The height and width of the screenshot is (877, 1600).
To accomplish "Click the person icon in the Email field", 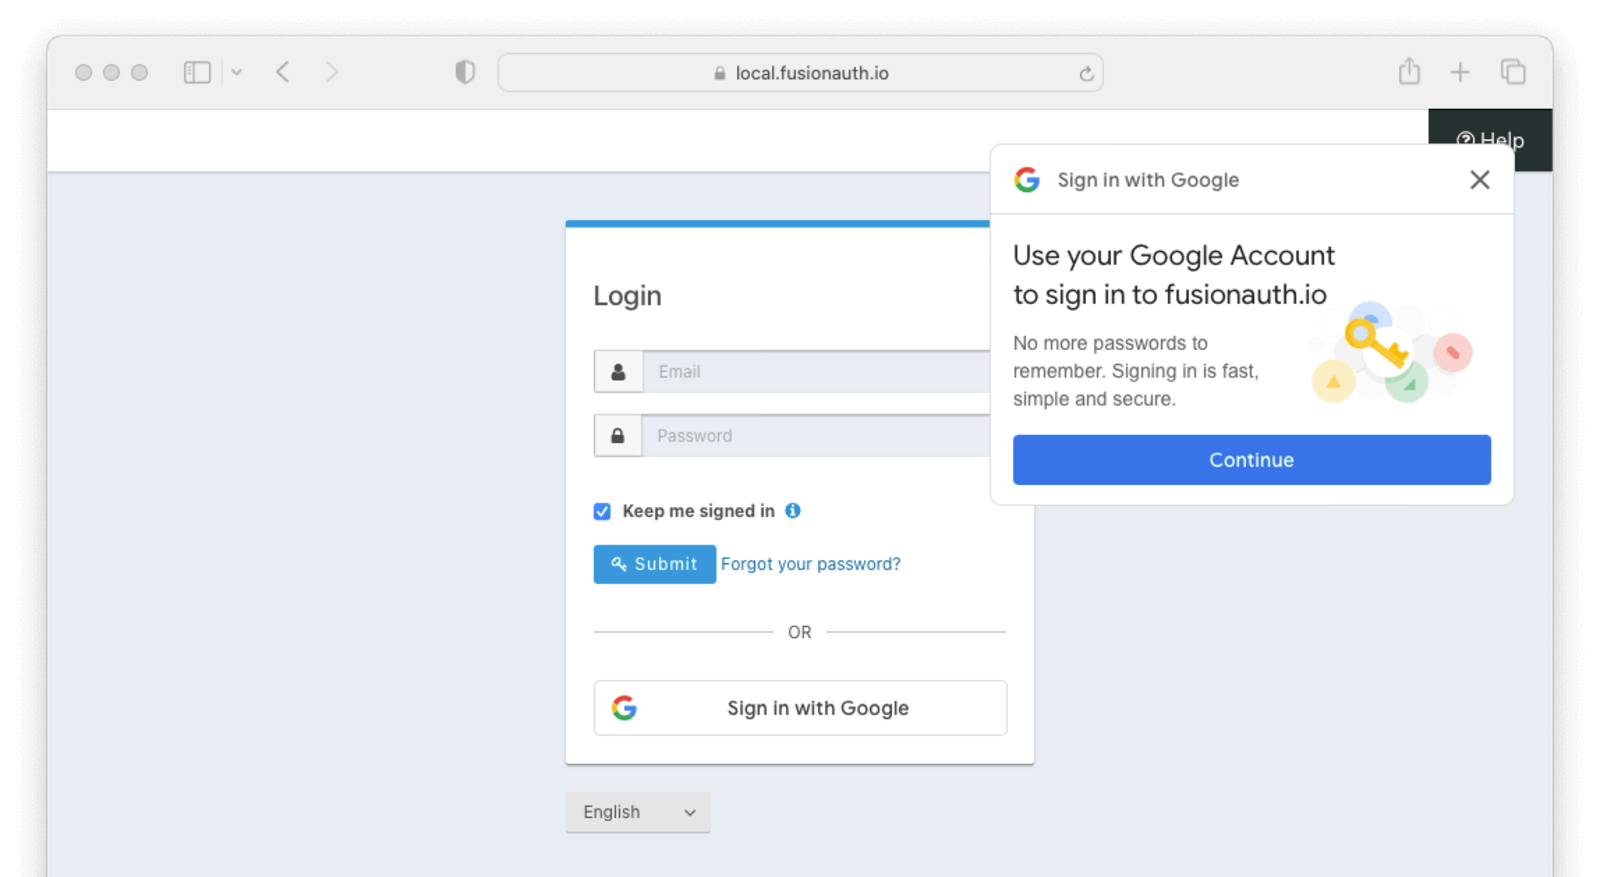I will tap(618, 371).
